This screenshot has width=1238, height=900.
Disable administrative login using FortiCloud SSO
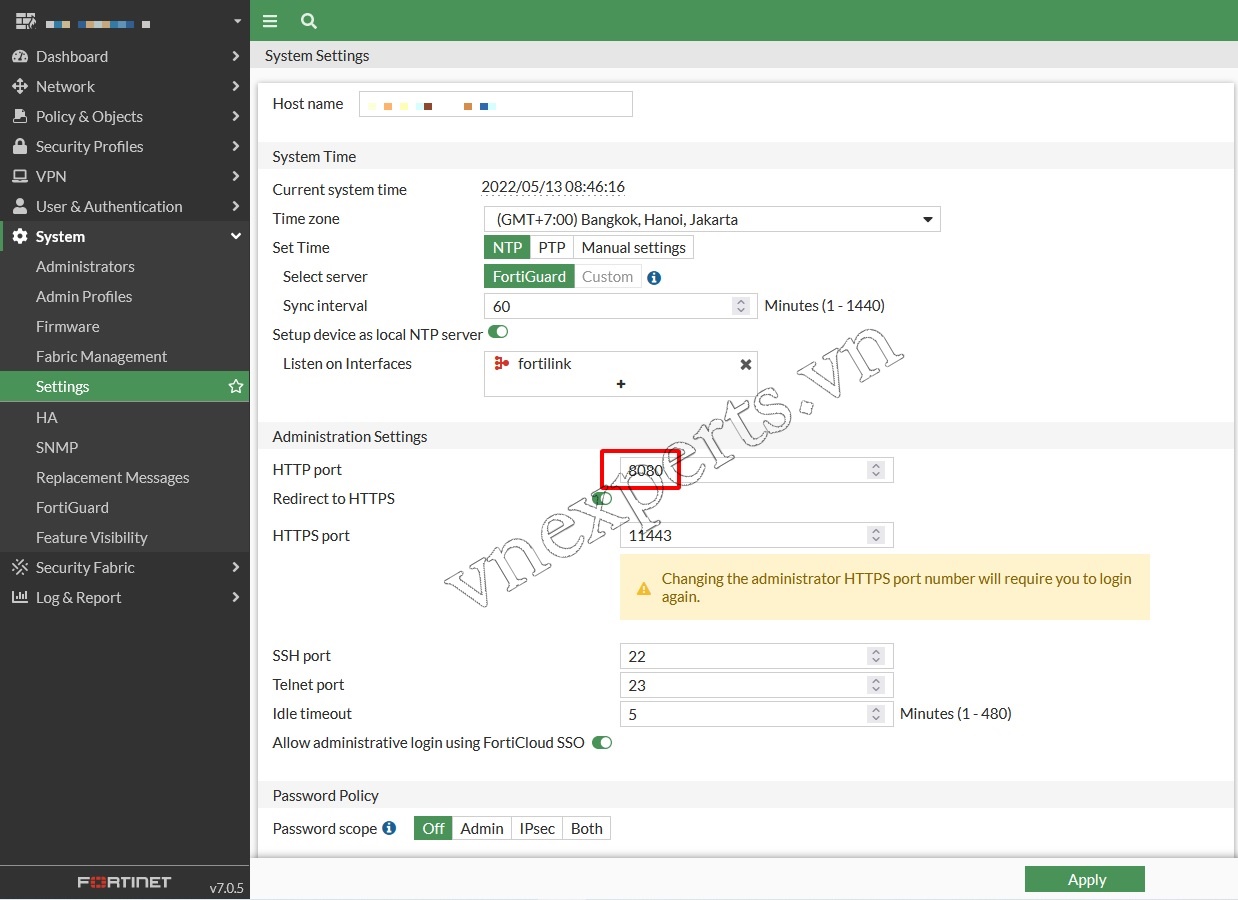tap(601, 742)
